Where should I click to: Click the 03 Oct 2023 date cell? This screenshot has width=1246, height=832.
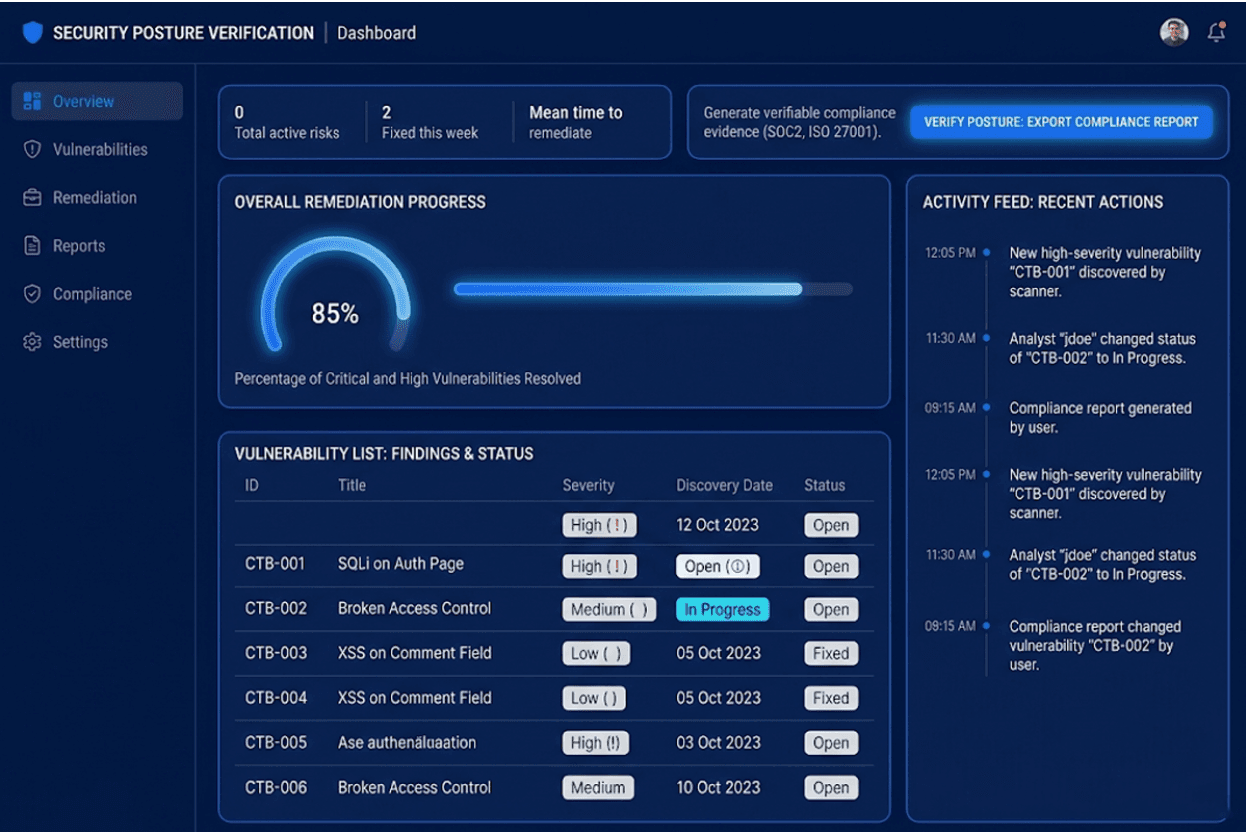pyautogui.click(x=719, y=743)
